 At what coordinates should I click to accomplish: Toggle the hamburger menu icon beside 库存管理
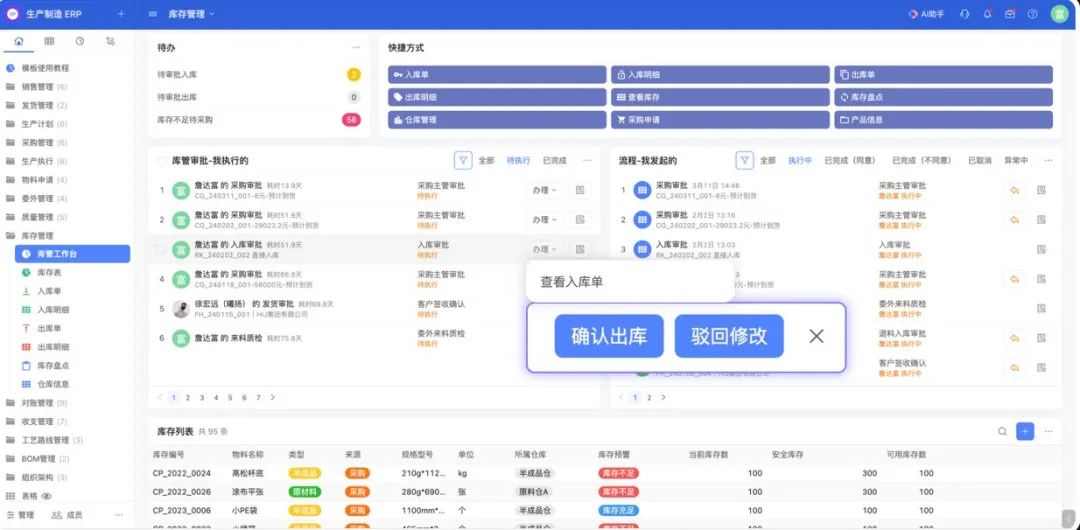coord(153,14)
